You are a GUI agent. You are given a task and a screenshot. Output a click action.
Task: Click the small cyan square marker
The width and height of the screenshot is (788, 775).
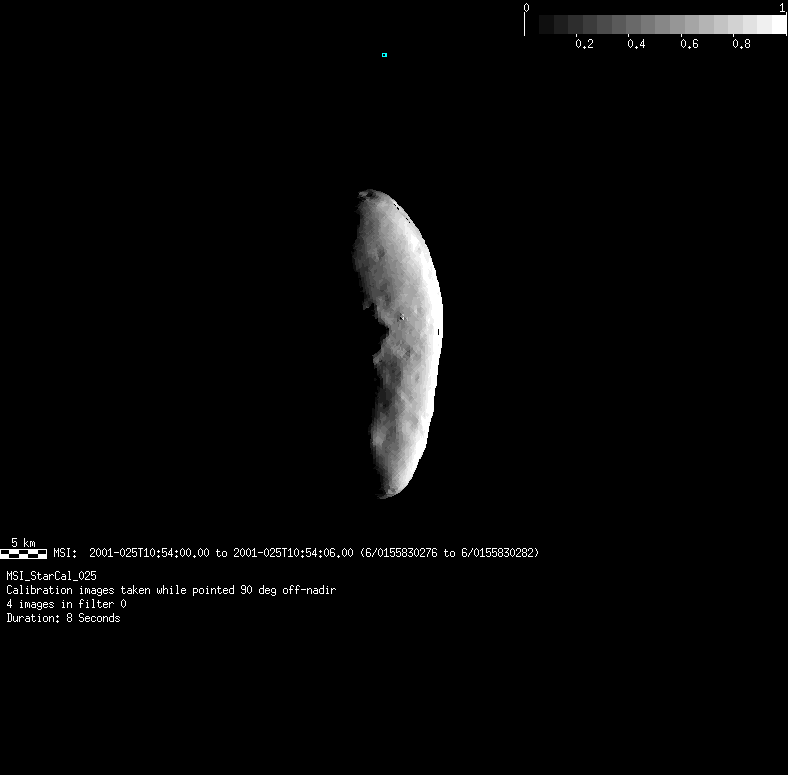tap(384, 55)
